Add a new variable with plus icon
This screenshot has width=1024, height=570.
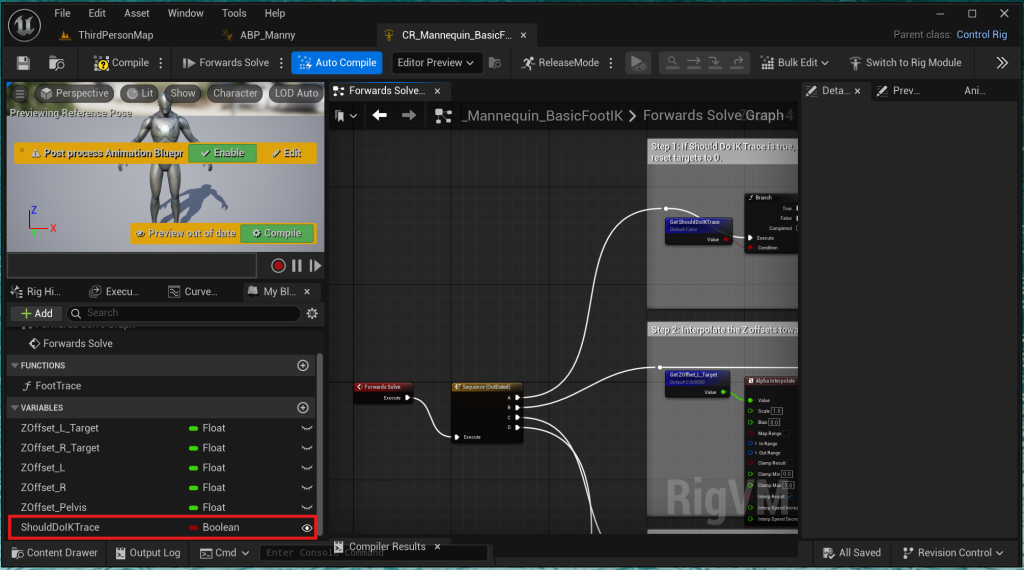[x=303, y=408]
